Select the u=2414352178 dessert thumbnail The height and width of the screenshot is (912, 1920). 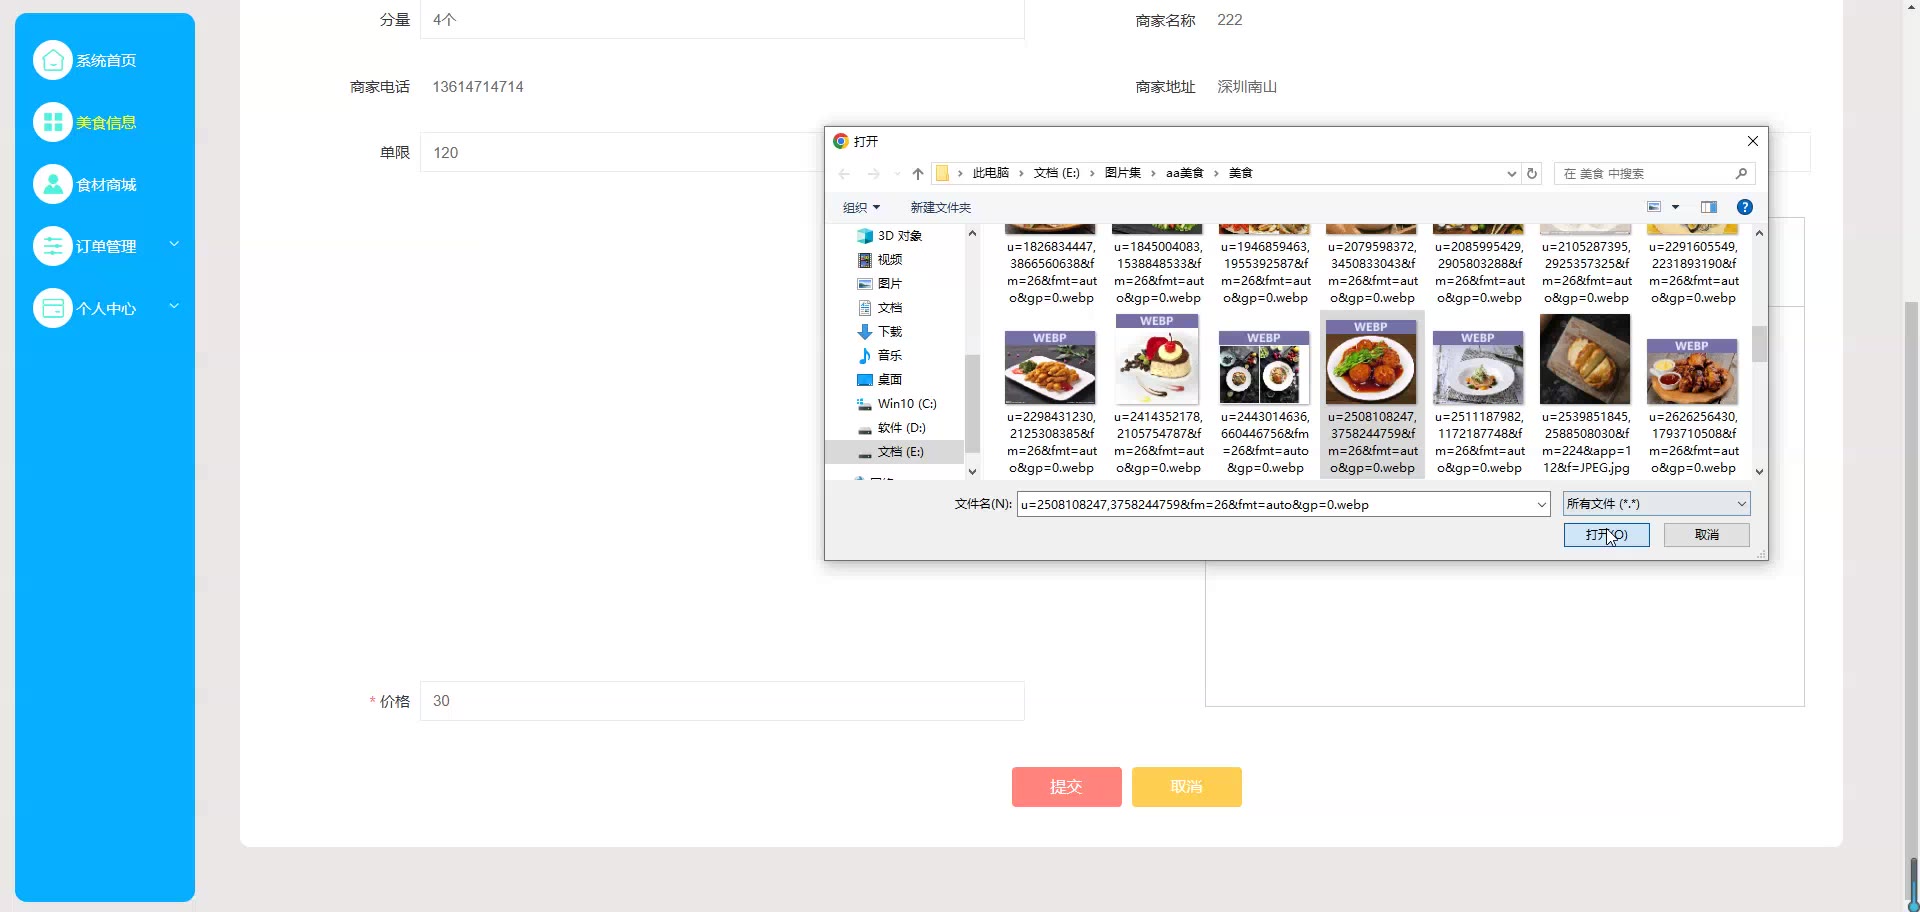[x=1157, y=360]
